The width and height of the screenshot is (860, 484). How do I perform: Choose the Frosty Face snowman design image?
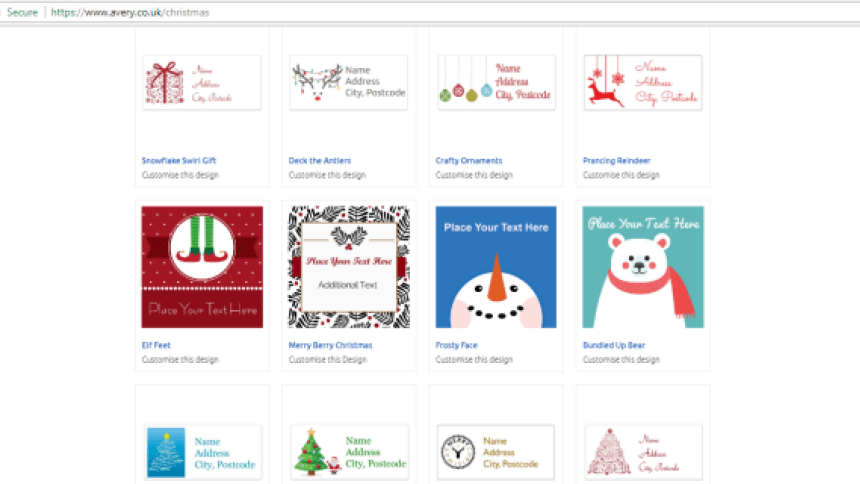coord(496,267)
